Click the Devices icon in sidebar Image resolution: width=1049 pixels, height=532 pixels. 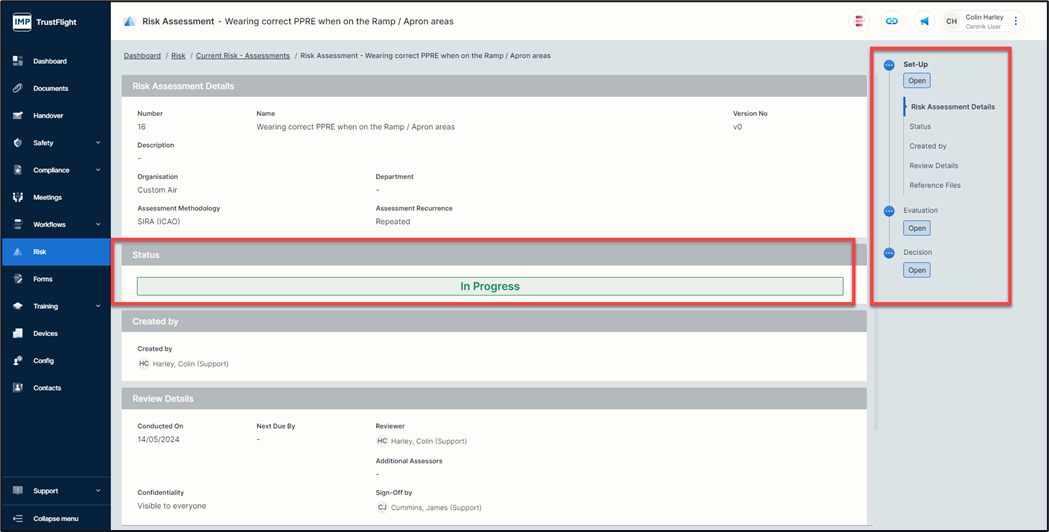18,334
